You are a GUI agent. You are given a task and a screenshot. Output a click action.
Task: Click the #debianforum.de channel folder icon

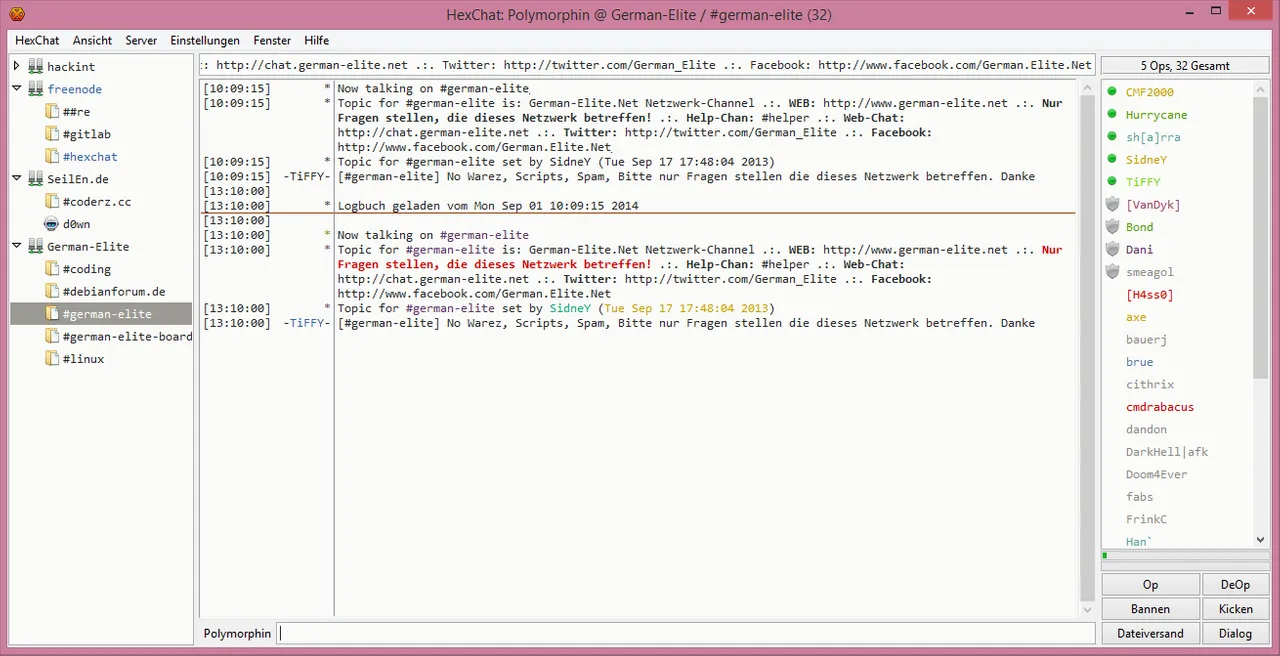point(52,292)
